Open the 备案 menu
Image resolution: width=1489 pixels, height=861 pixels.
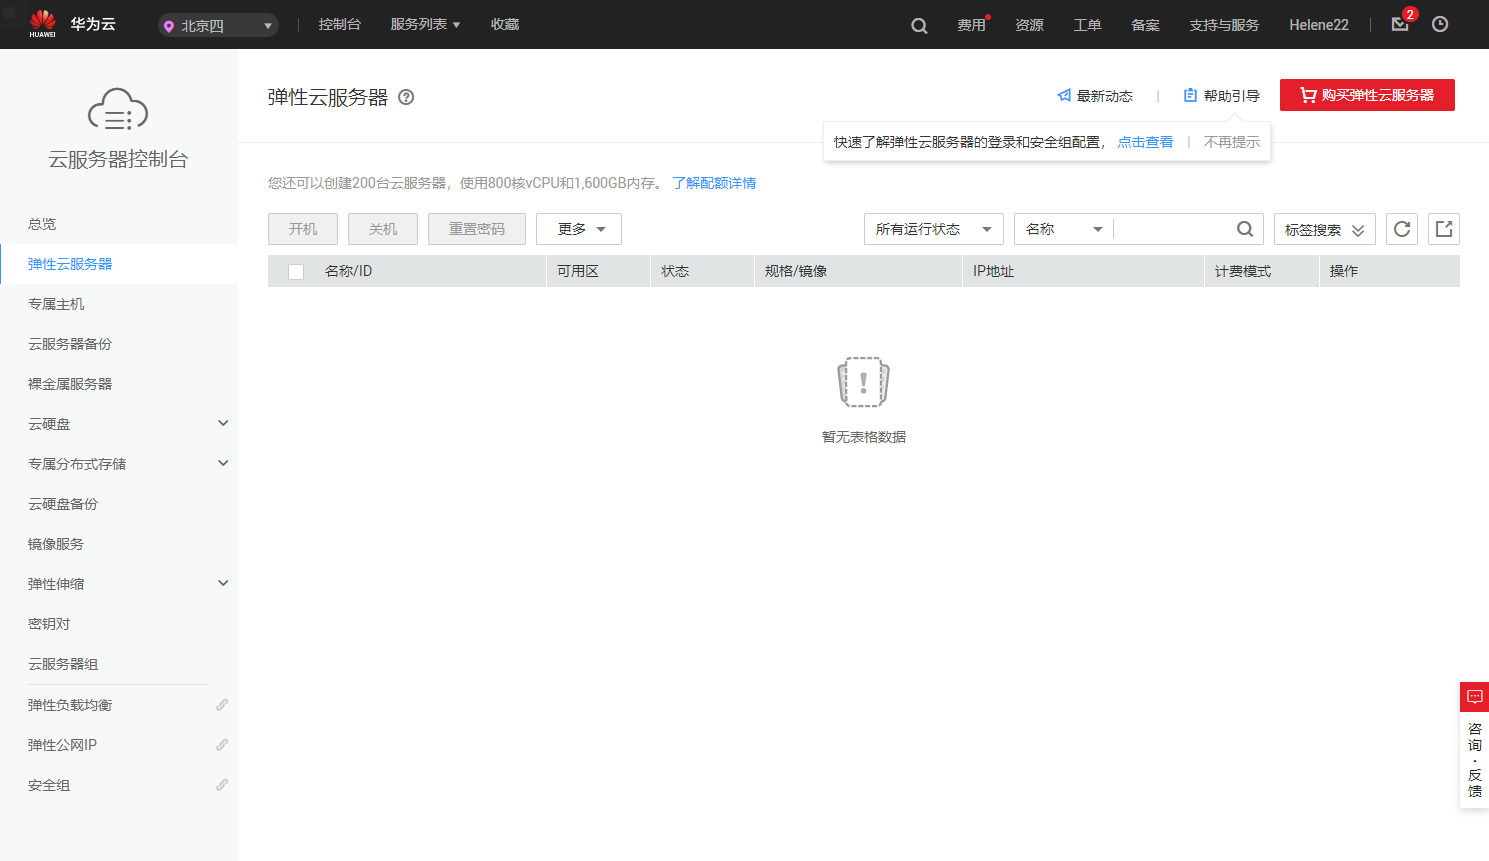1145,25
